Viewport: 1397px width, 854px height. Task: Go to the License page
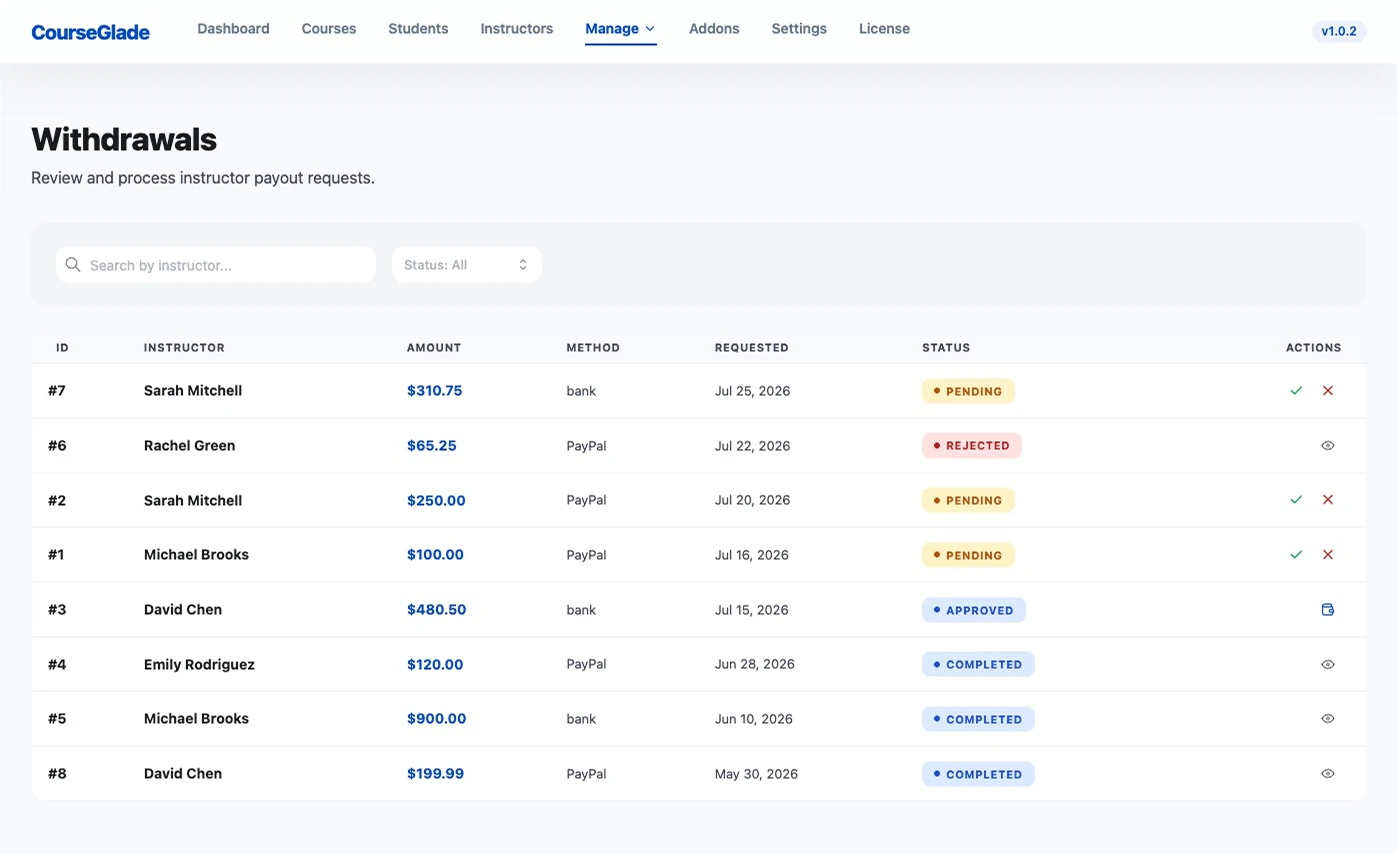click(884, 29)
